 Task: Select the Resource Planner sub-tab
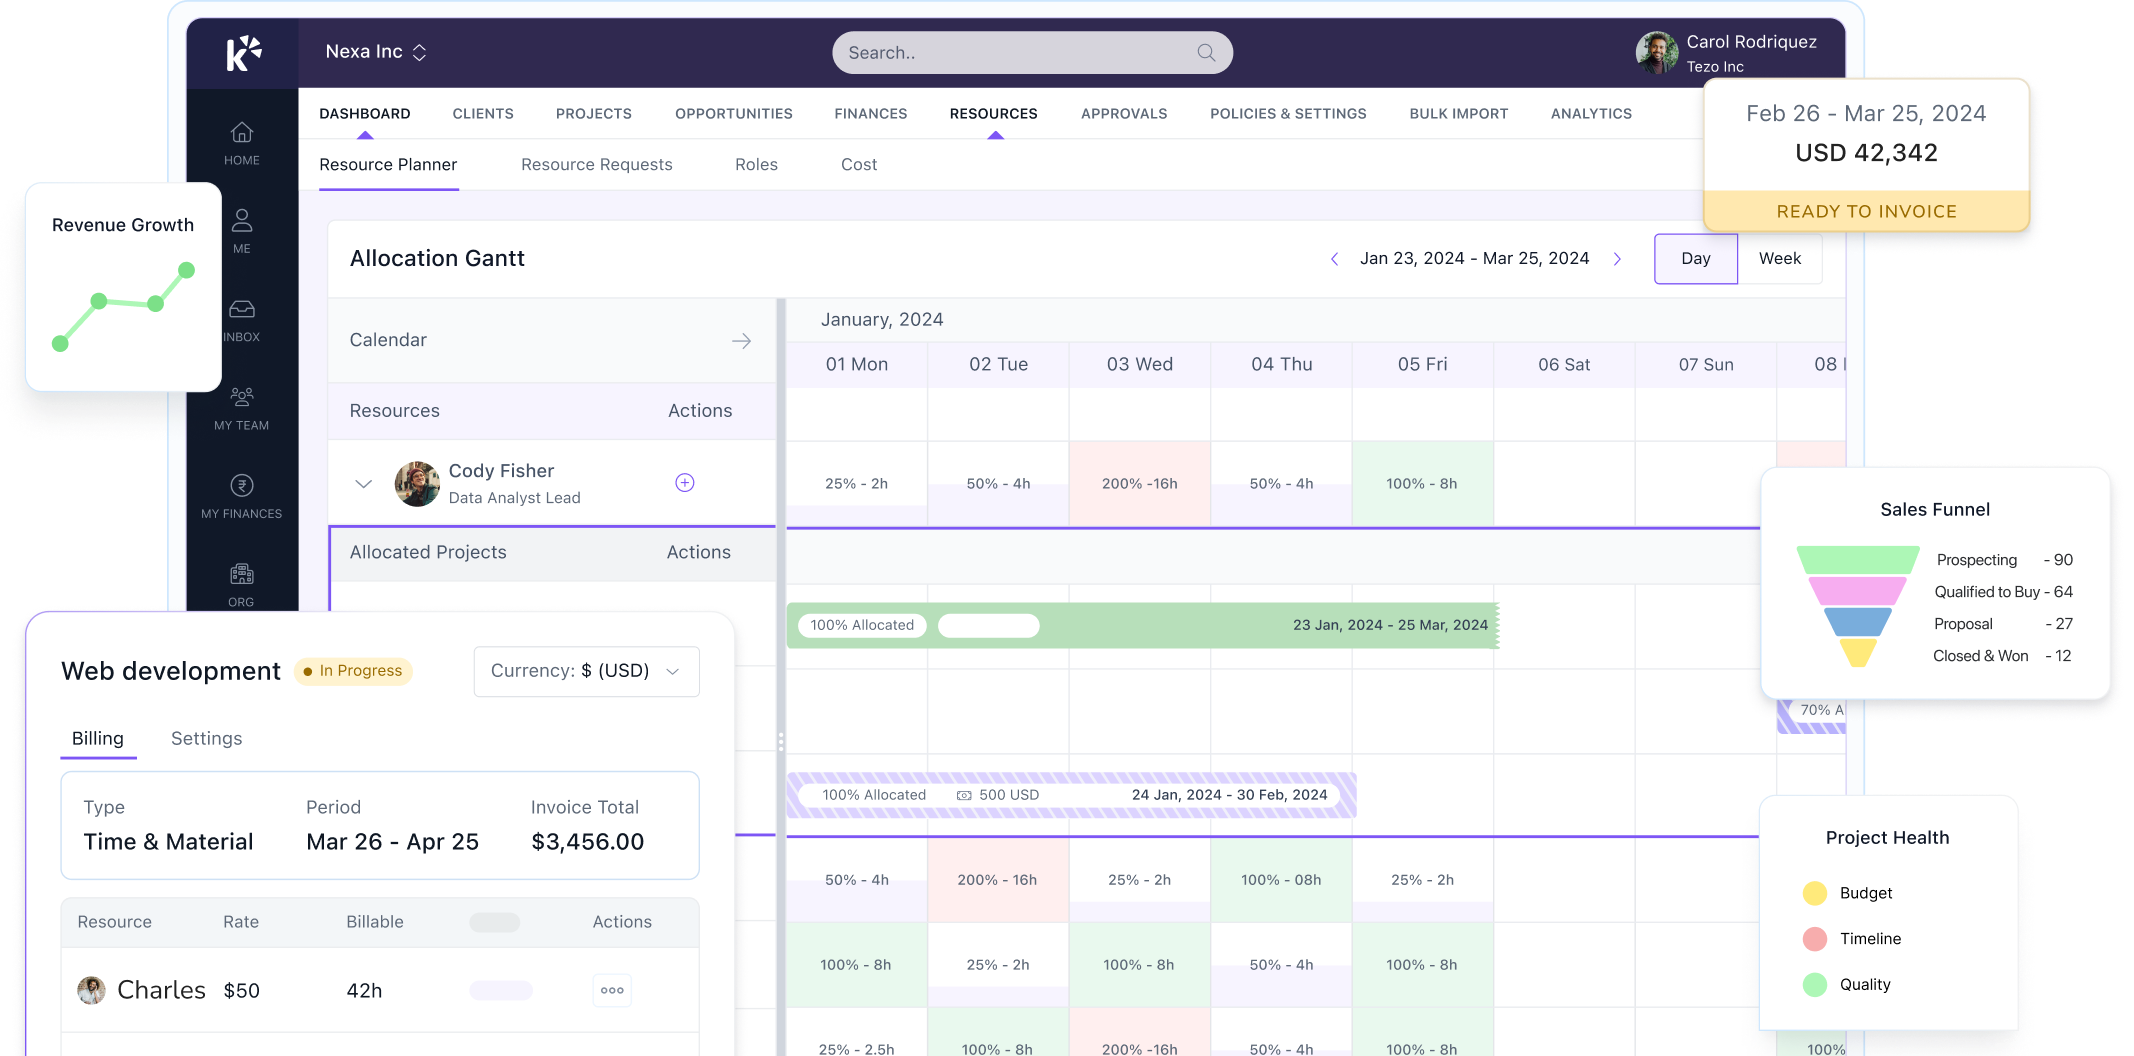[388, 165]
